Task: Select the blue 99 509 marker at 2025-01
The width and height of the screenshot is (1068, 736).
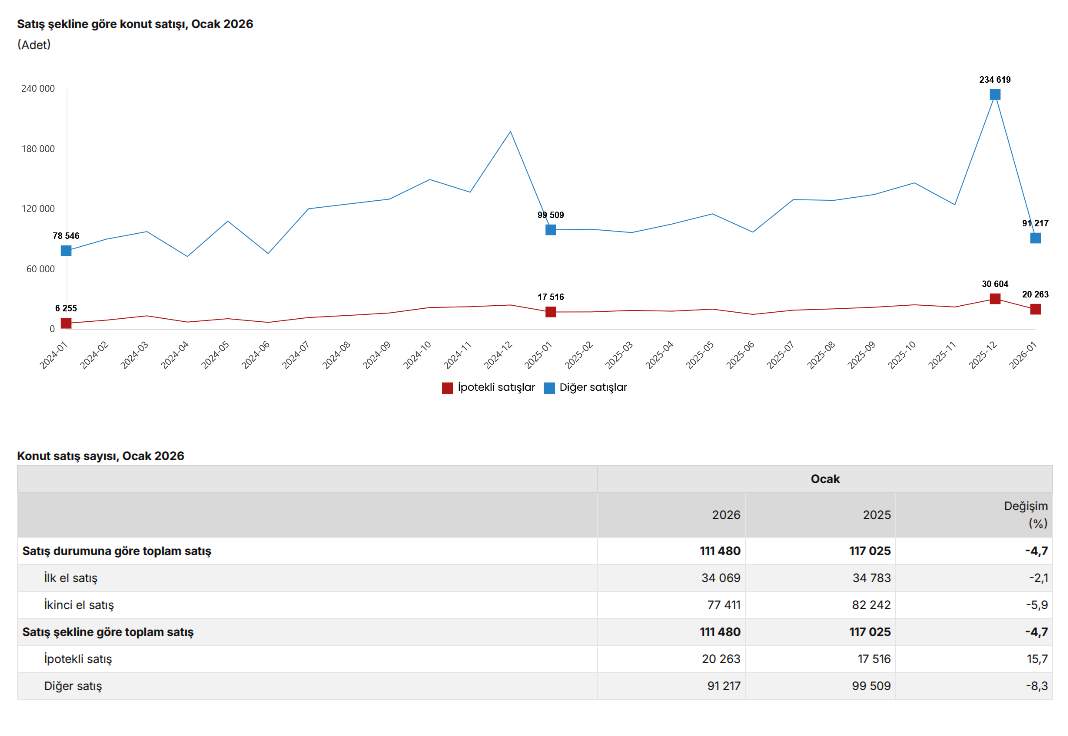Action: [551, 230]
